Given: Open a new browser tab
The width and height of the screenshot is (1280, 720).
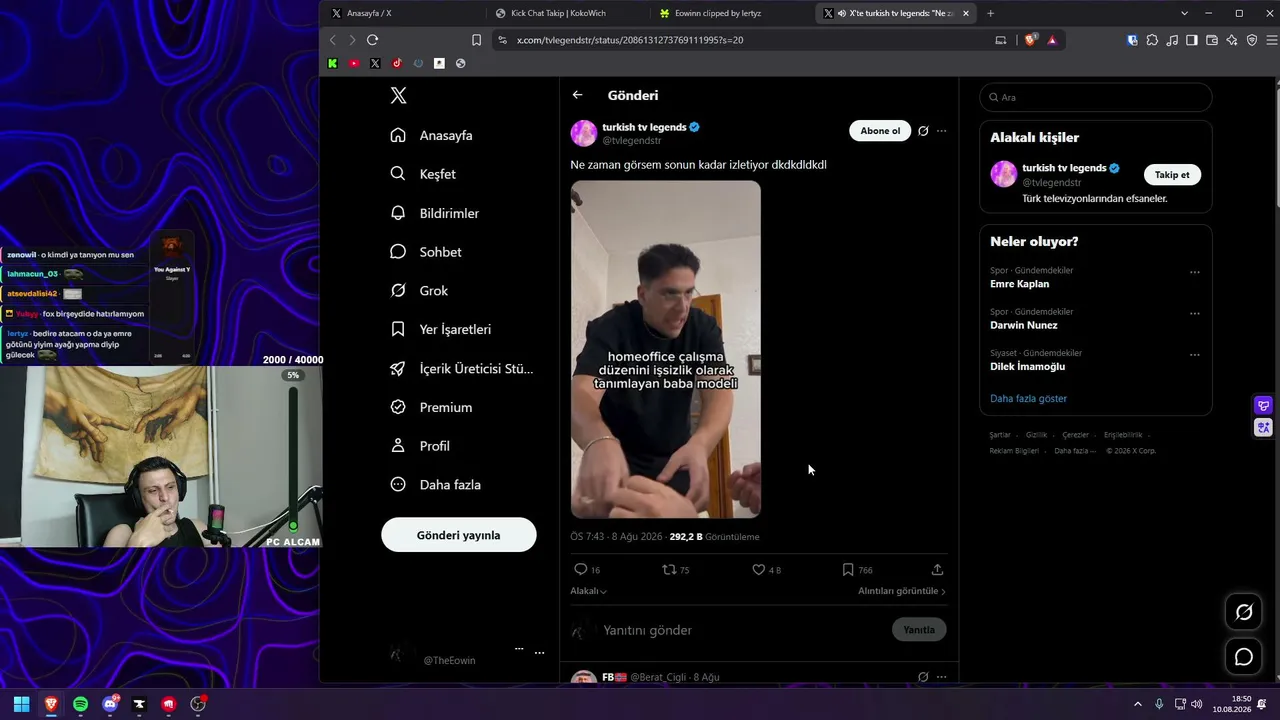Looking at the screenshot, I should (x=990, y=13).
